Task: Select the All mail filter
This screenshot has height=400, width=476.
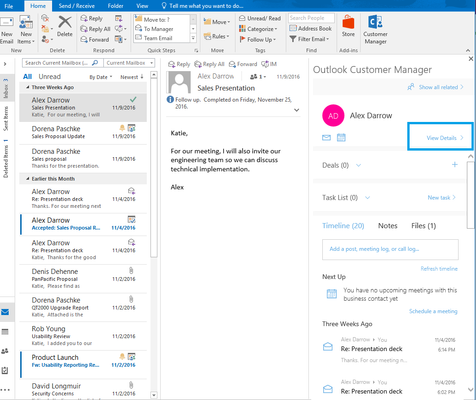Action: (27, 77)
